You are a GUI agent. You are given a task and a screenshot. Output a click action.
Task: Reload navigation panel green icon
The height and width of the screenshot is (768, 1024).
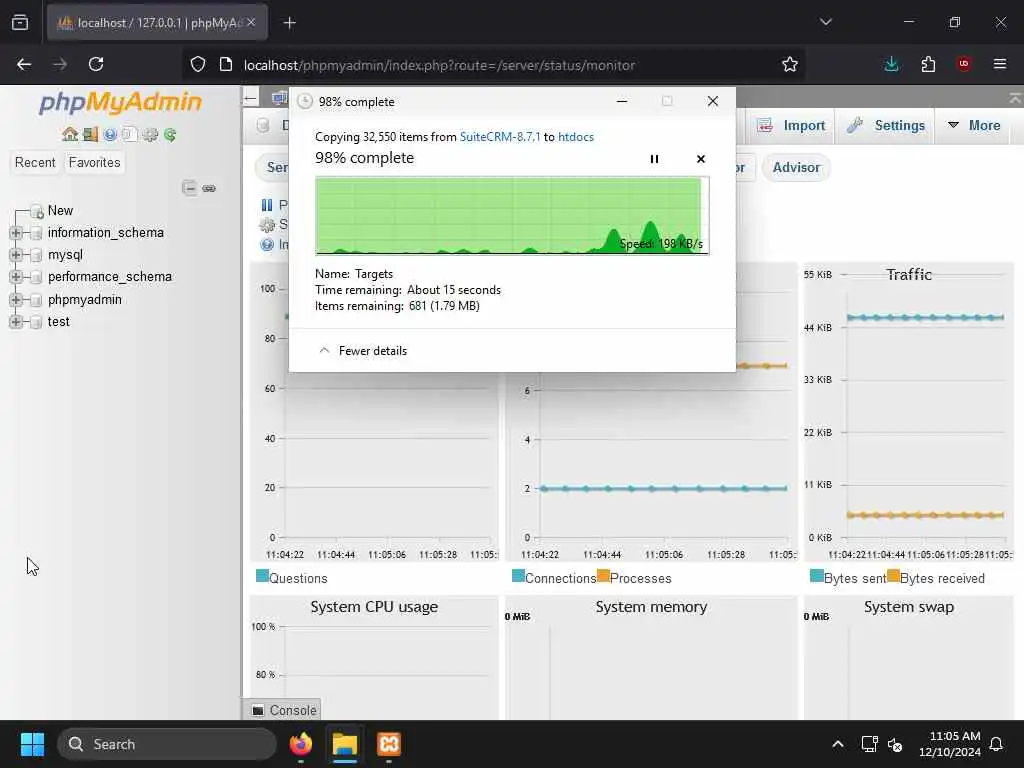170,135
